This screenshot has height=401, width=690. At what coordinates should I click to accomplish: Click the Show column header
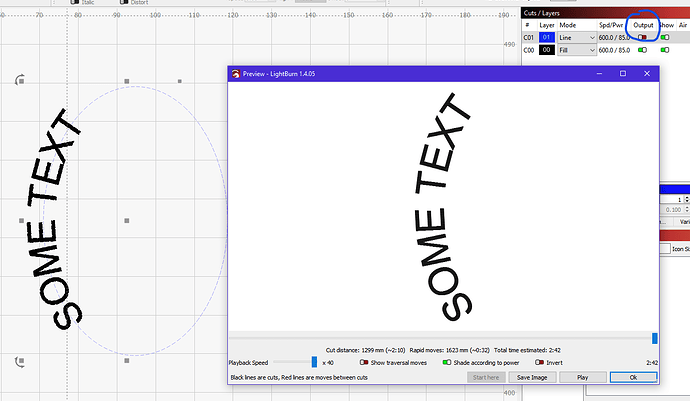pyautogui.click(x=667, y=25)
